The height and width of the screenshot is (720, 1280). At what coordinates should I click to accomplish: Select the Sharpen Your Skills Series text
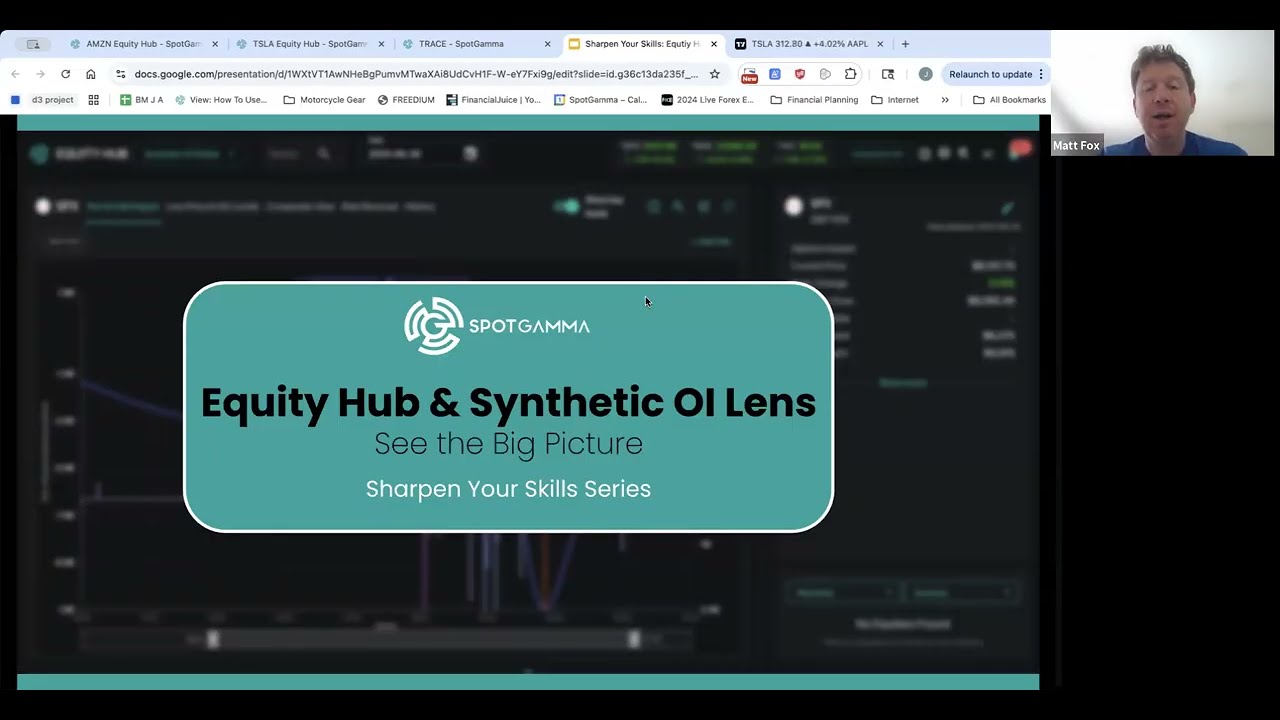(x=508, y=489)
